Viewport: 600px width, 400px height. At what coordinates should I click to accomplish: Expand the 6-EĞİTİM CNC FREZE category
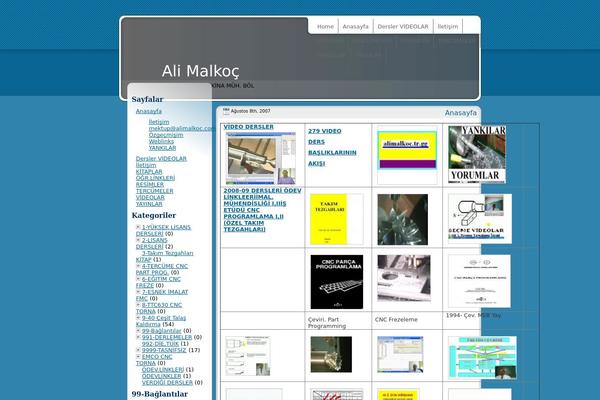click(x=138, y=279)
